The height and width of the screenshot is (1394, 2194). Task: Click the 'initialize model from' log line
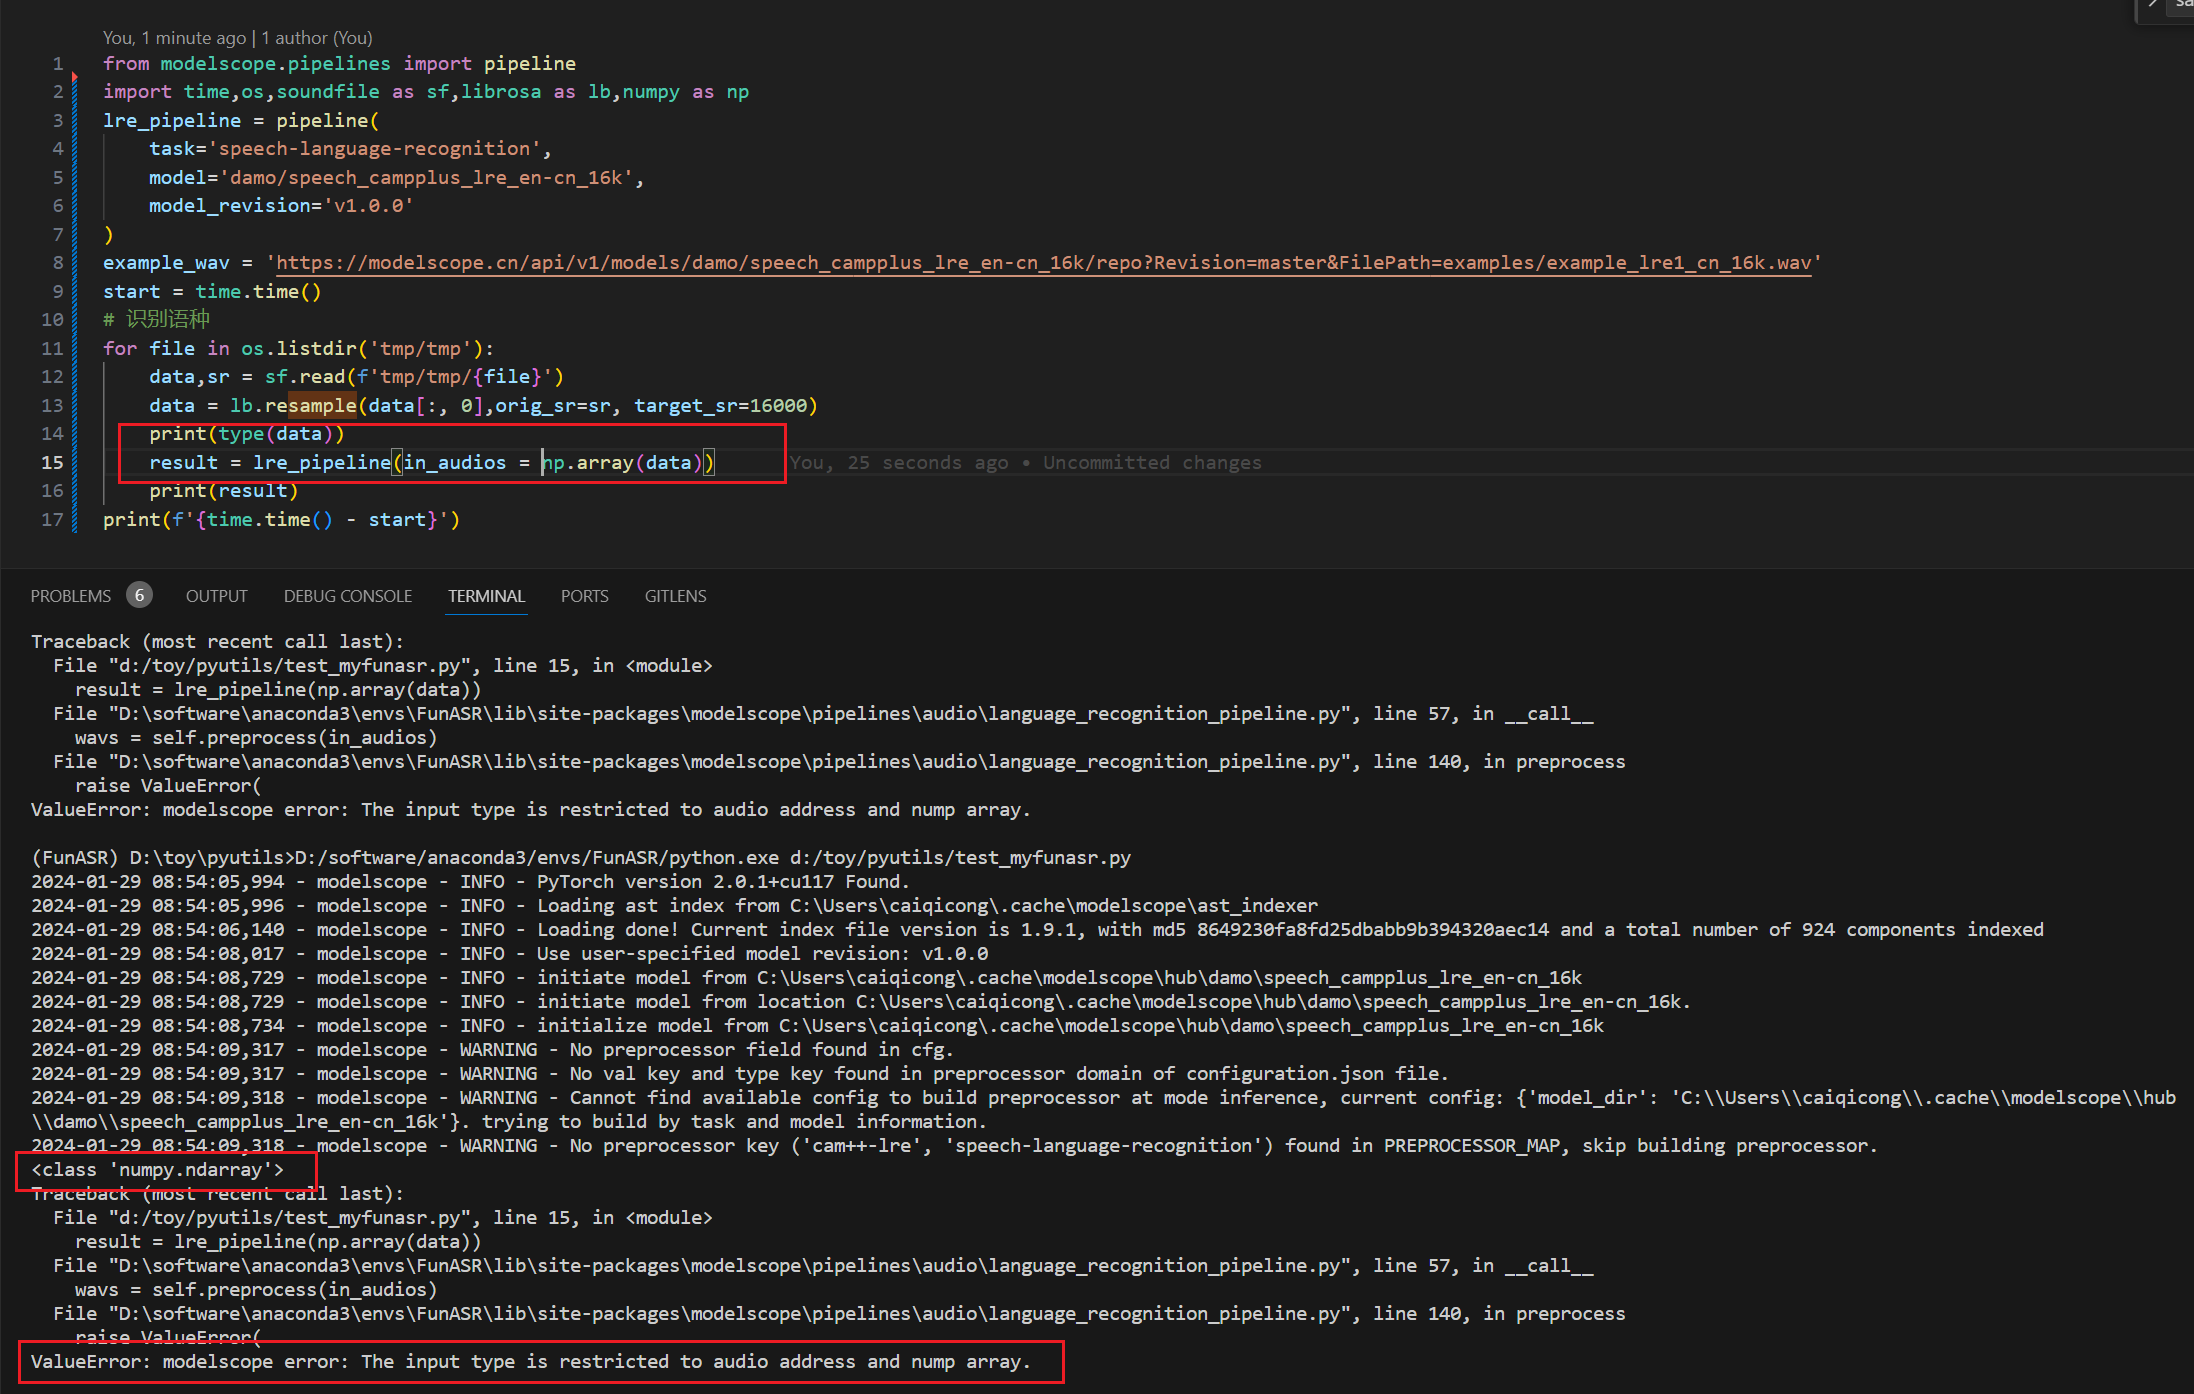(x=818, y=1026)
